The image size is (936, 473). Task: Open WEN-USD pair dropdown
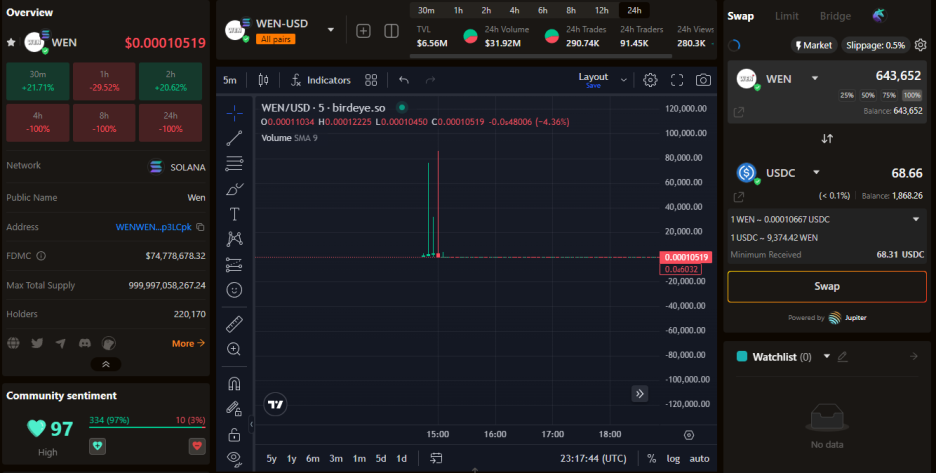[x=331, y=30]
